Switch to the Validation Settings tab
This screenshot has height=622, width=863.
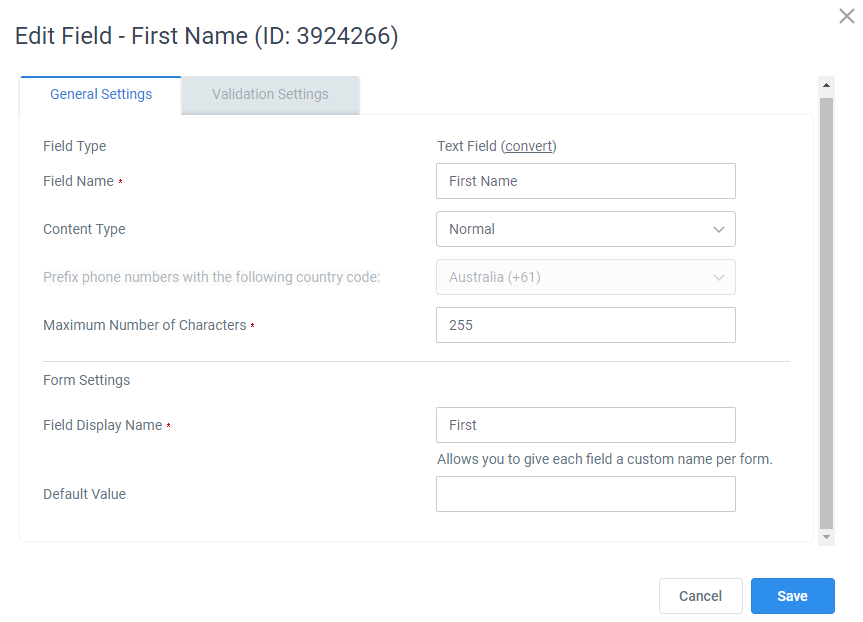click(x=270, y=95)
